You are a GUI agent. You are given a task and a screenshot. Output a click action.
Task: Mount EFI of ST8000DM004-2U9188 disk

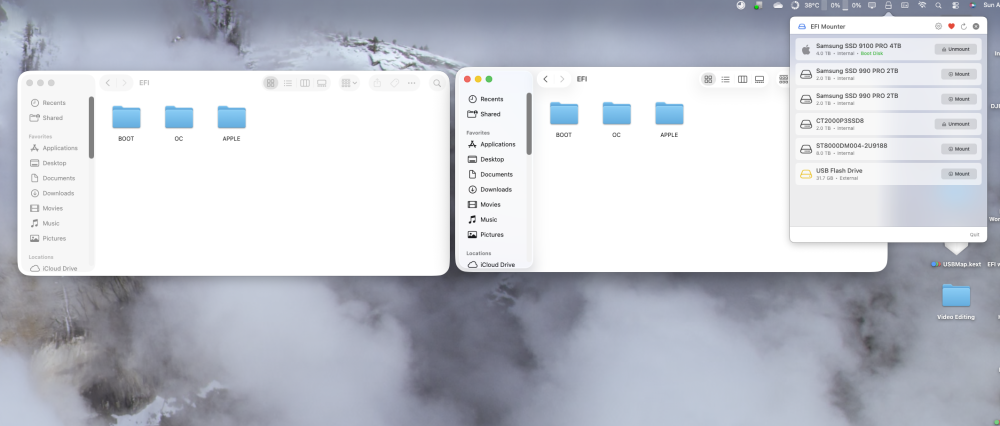[959, 149]
